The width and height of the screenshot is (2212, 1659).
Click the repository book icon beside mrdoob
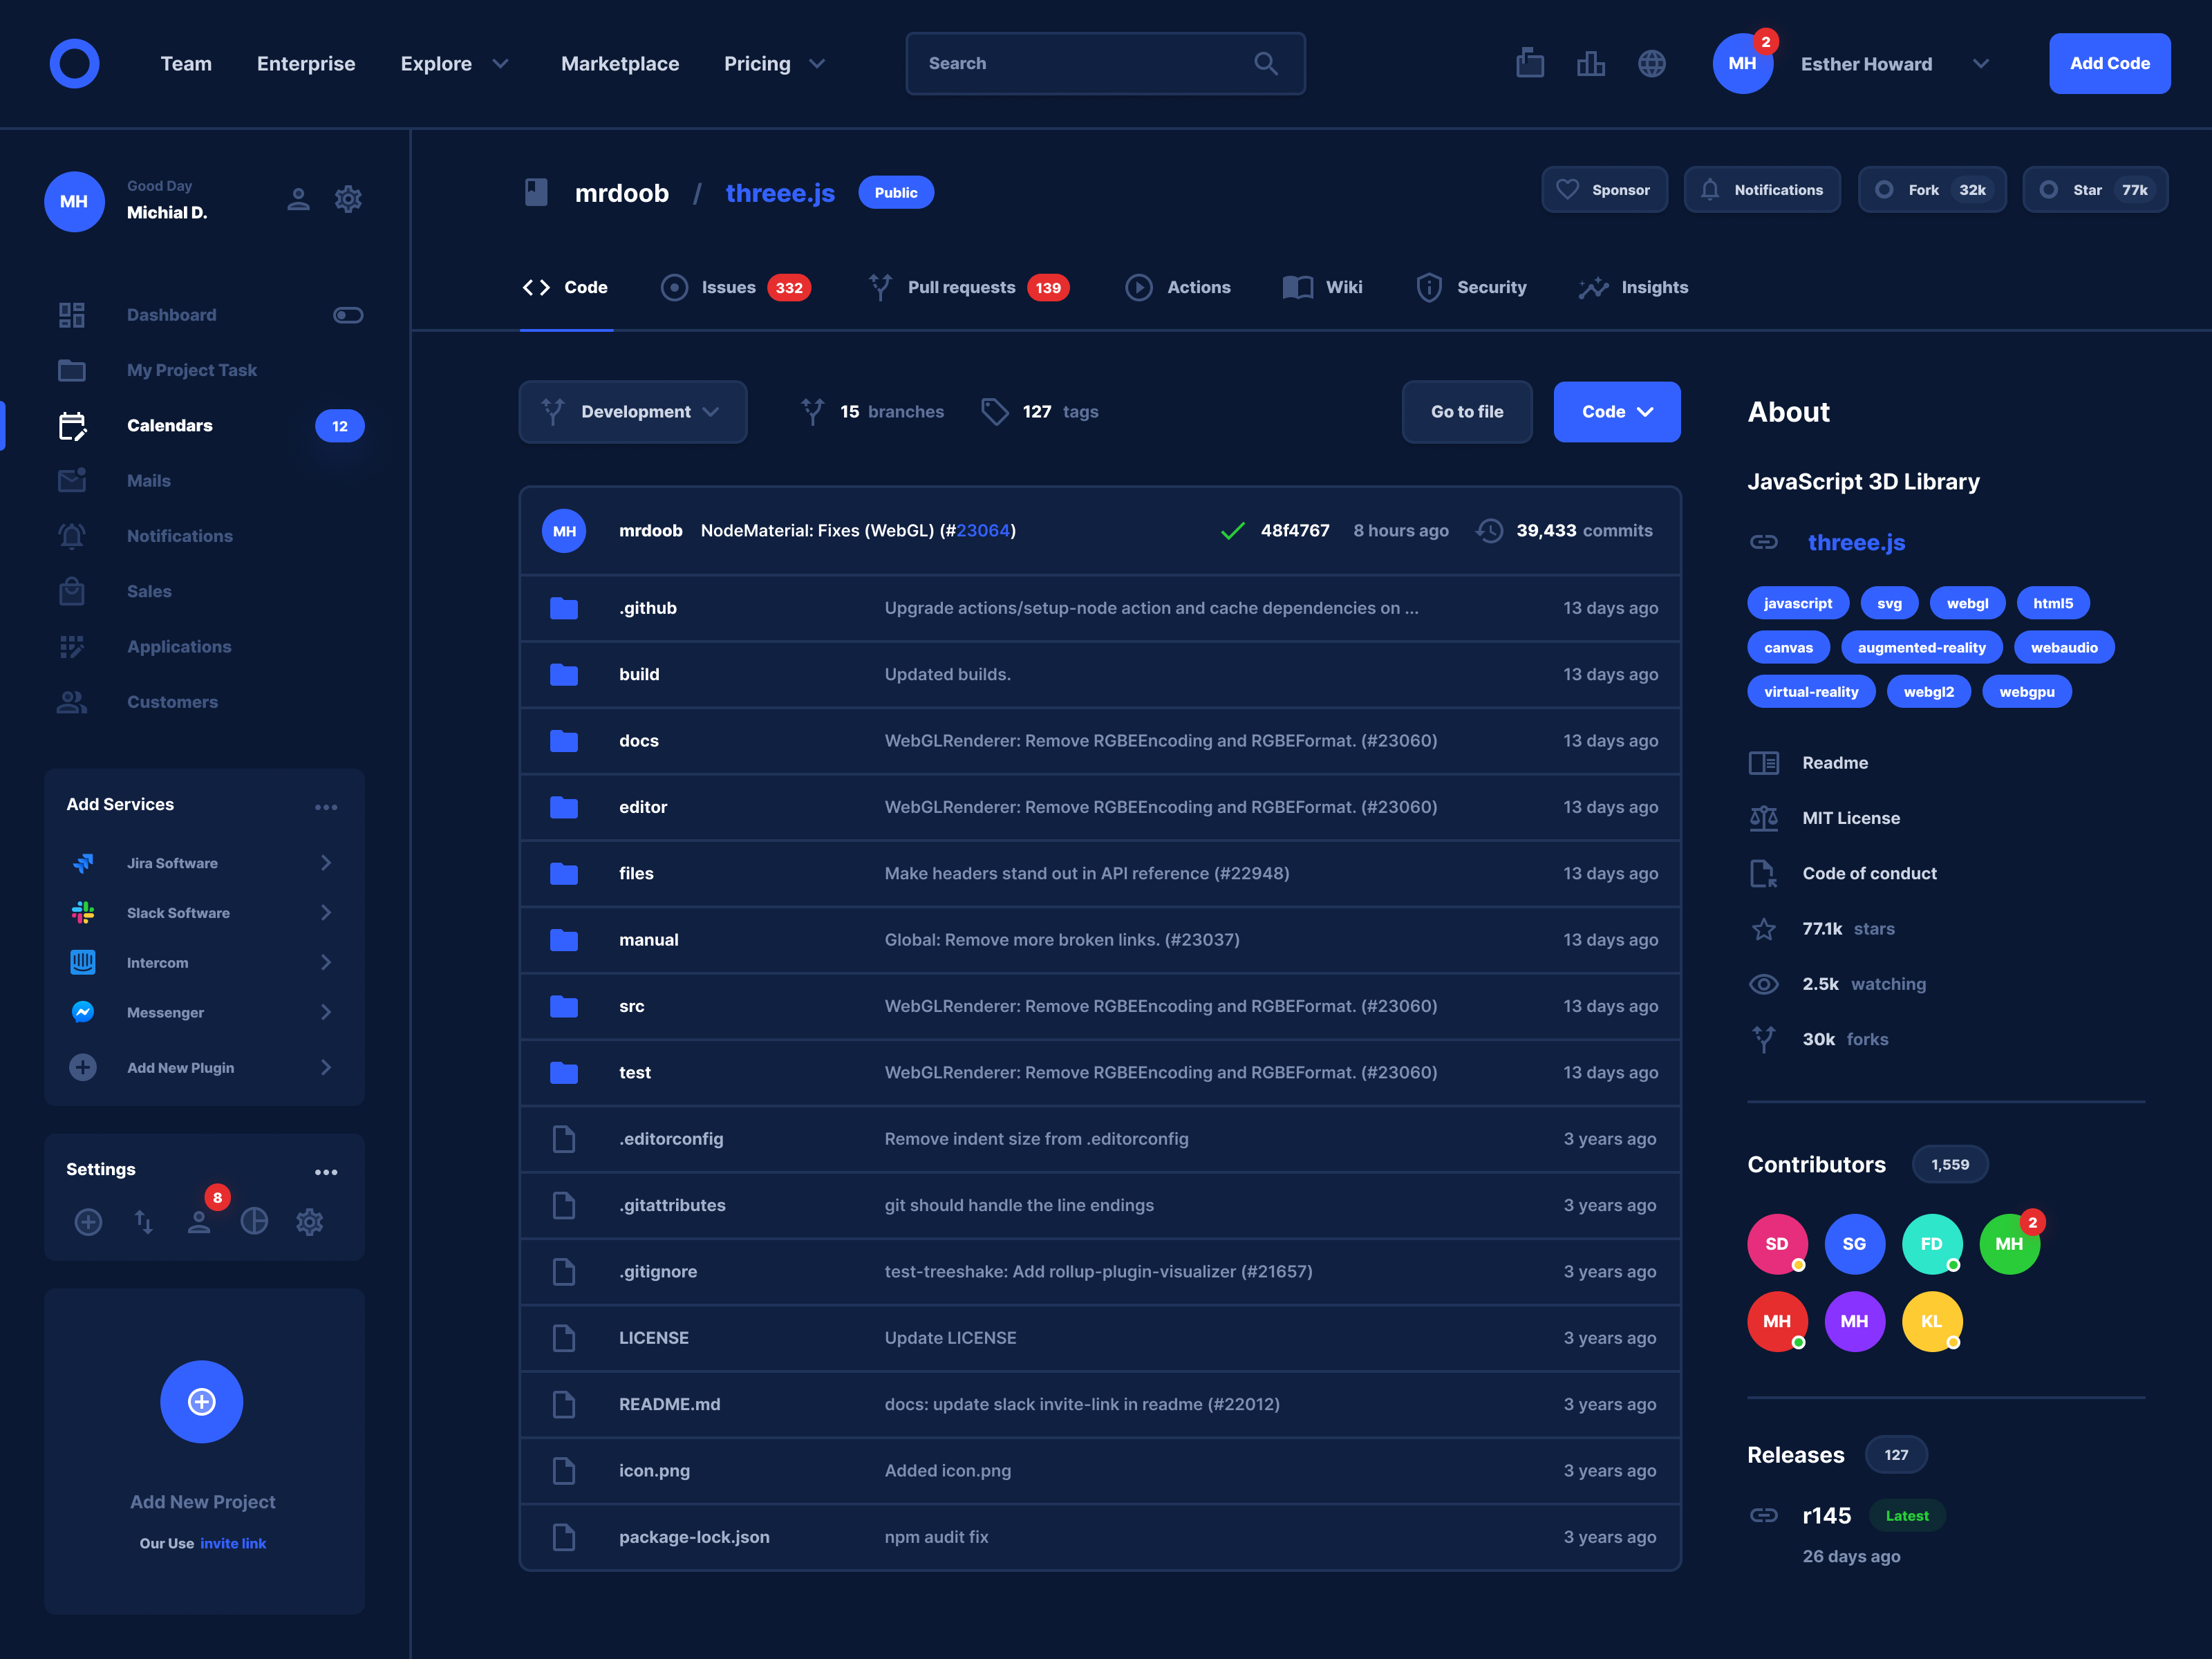[x=536, y=192]
